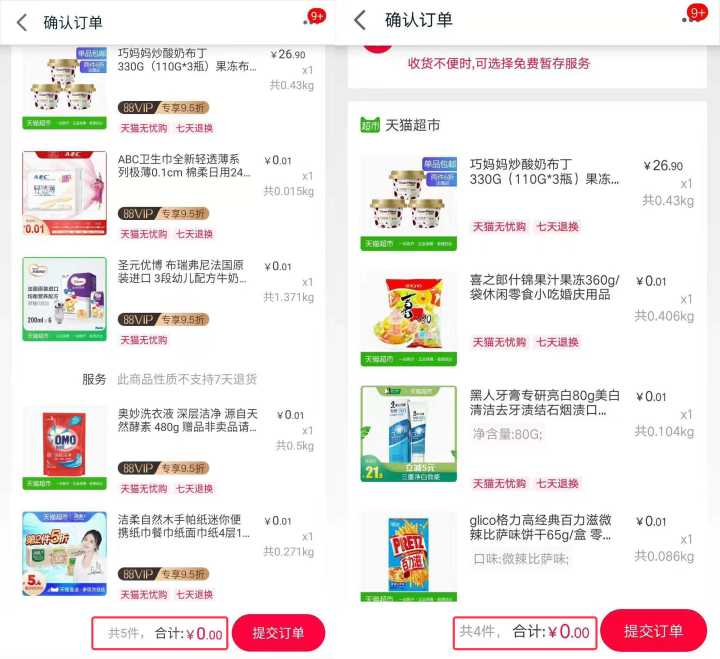Open the 奥妙洗衣液 OMO product thumbnail
The width and height of the screenshot is (720, 659).
click(x=64, y=448)
